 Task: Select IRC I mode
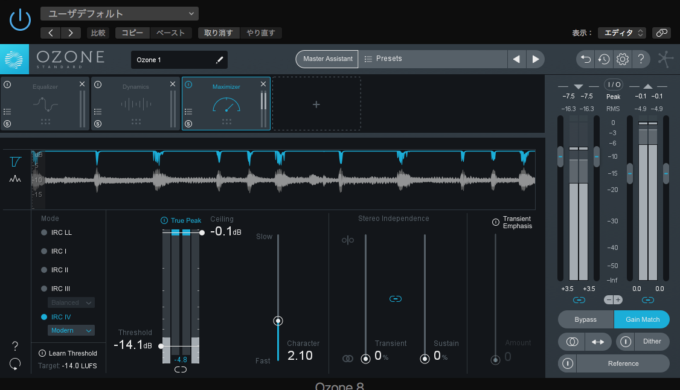pos(54,251)
